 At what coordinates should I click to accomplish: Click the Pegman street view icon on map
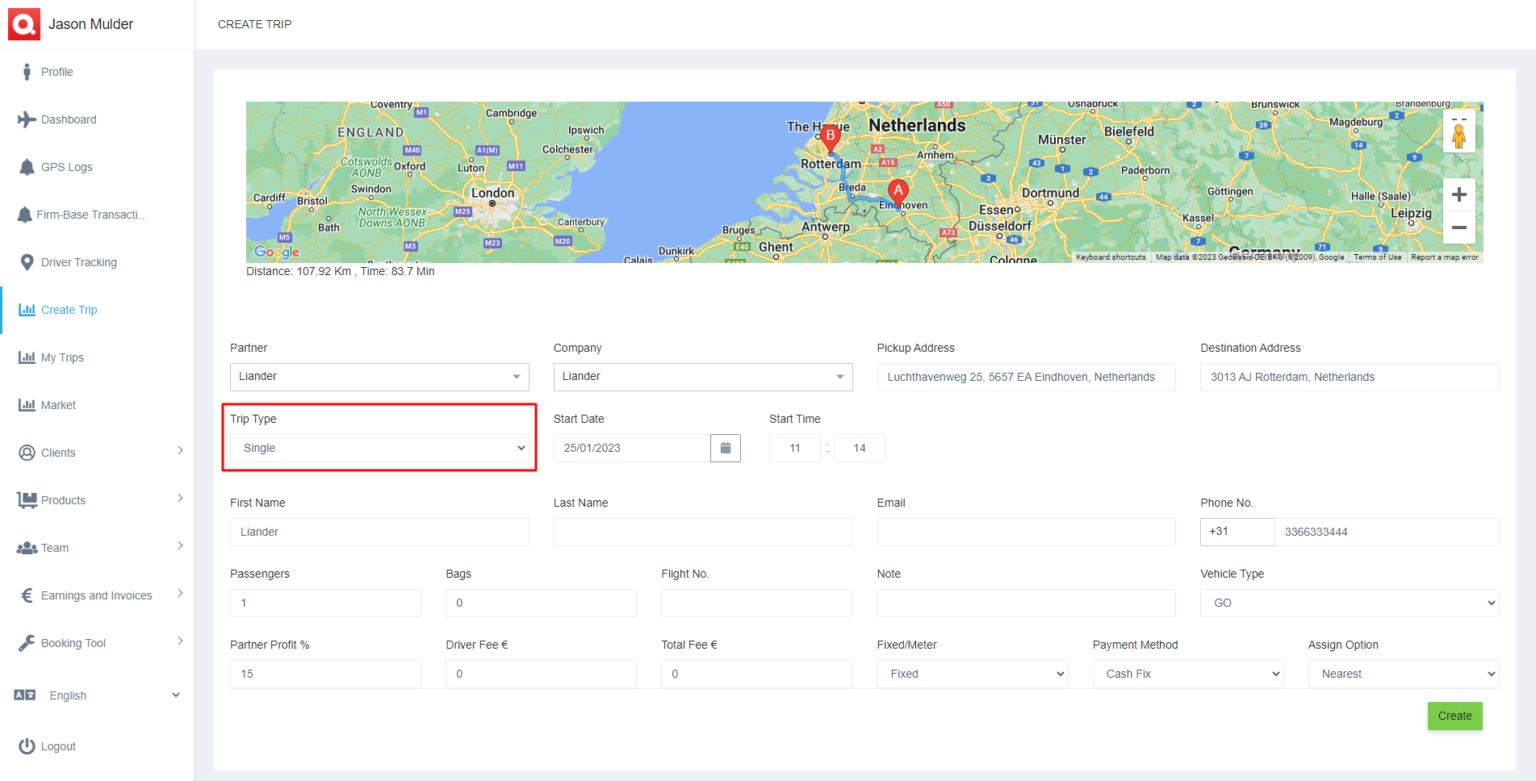1459,130
